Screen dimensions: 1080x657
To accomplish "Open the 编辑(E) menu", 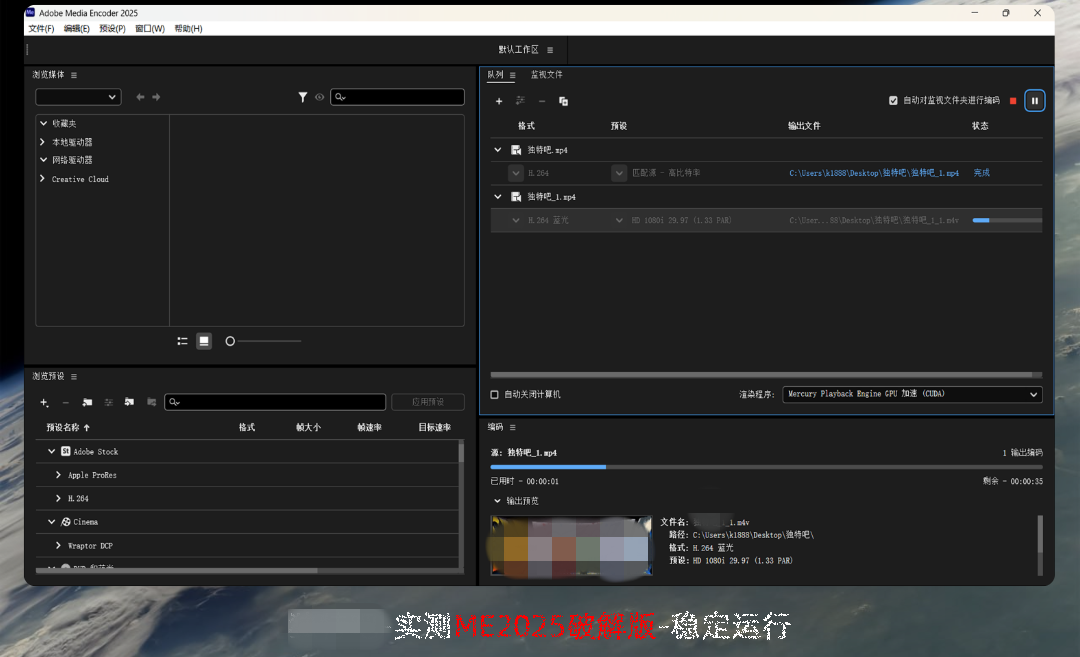I will point(76,28).
